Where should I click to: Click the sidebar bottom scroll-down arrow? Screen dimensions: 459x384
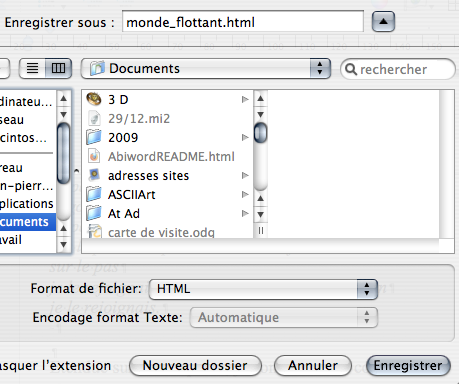[x=63, y=245]
